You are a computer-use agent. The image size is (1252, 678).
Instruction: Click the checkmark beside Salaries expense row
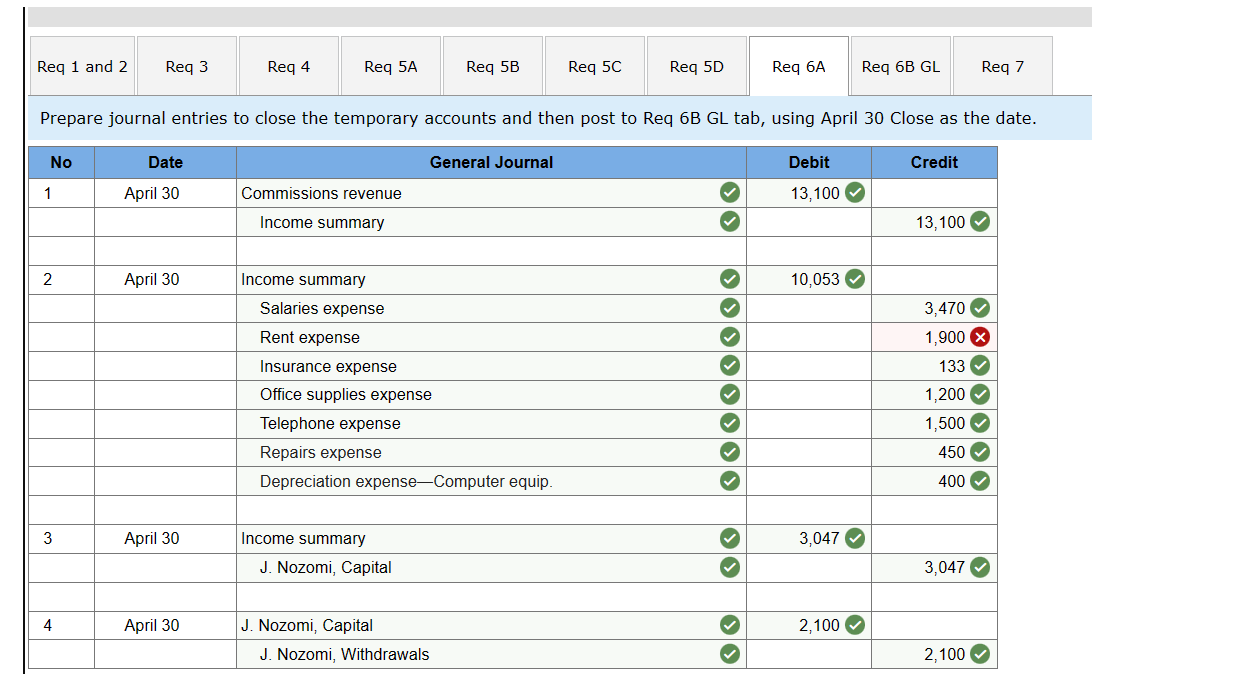729,308
